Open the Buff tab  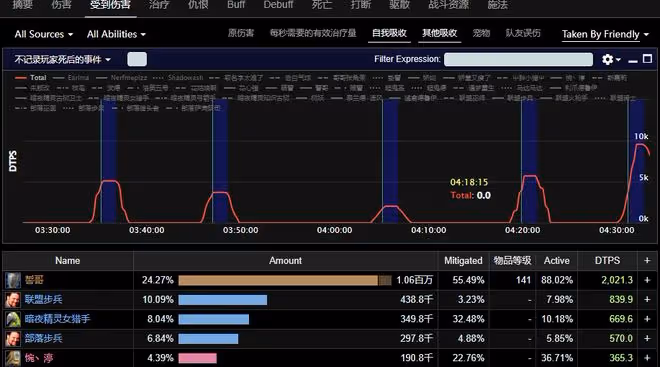pyautogui.click(x=236, y=5)
